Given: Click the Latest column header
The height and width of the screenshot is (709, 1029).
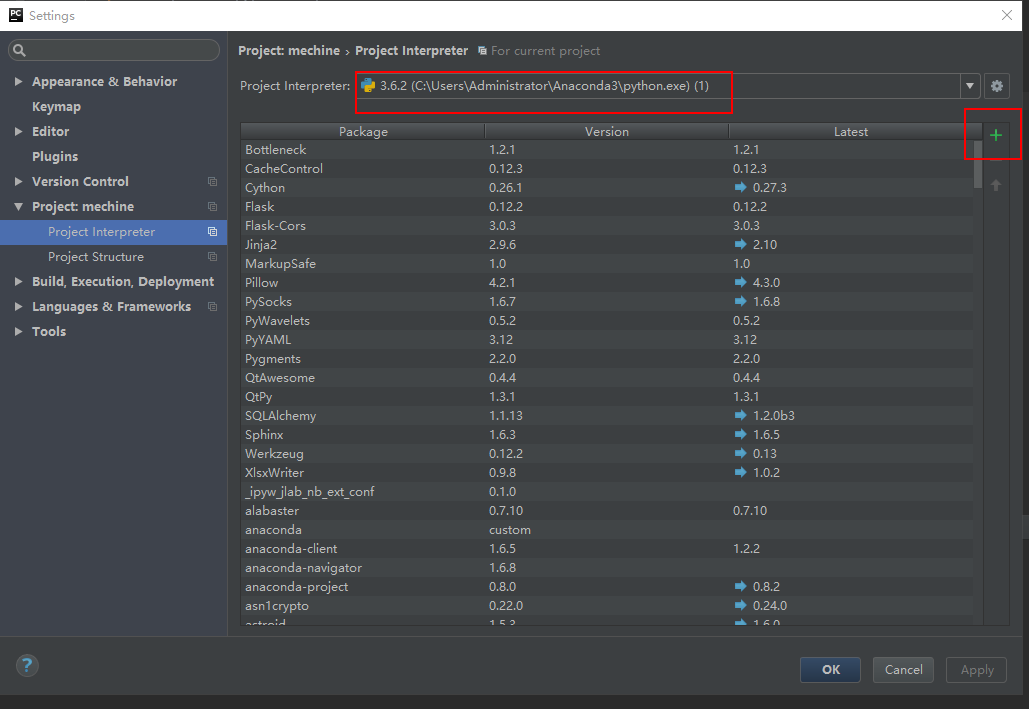Looking at the screenshot, I should click(x=851, y=131).
